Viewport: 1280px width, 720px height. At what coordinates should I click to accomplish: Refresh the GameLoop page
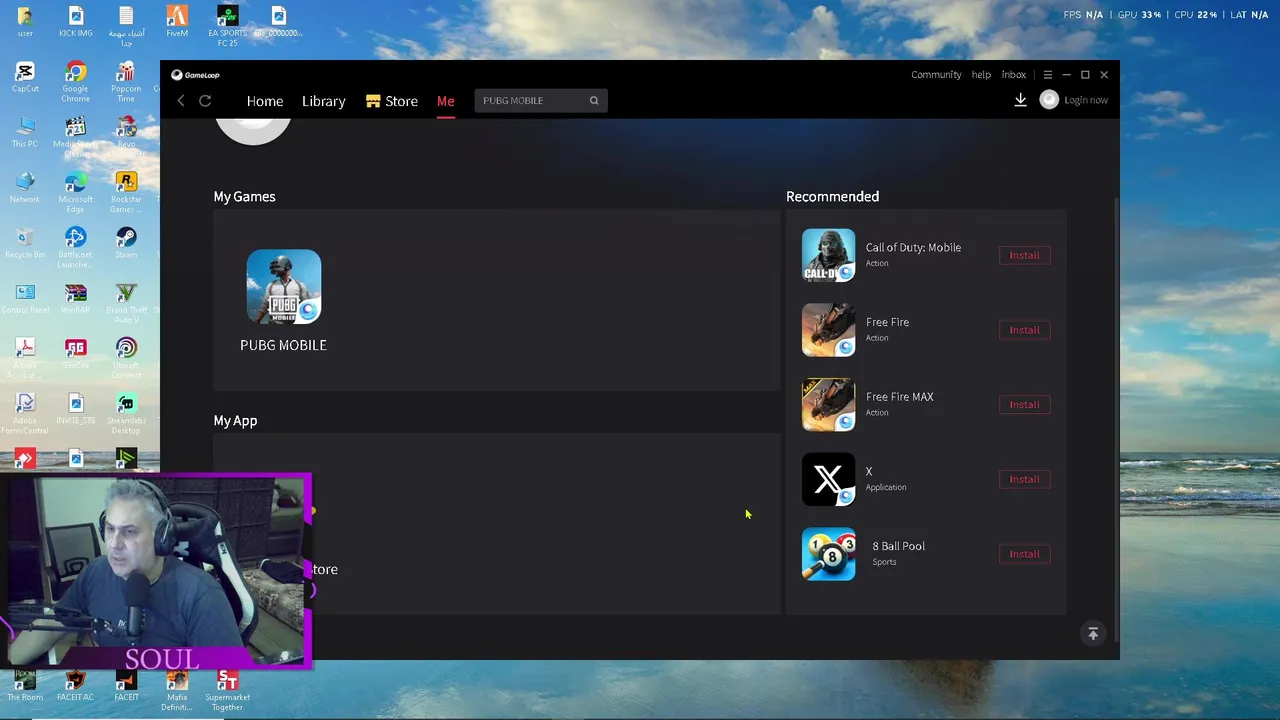(205, 101)
